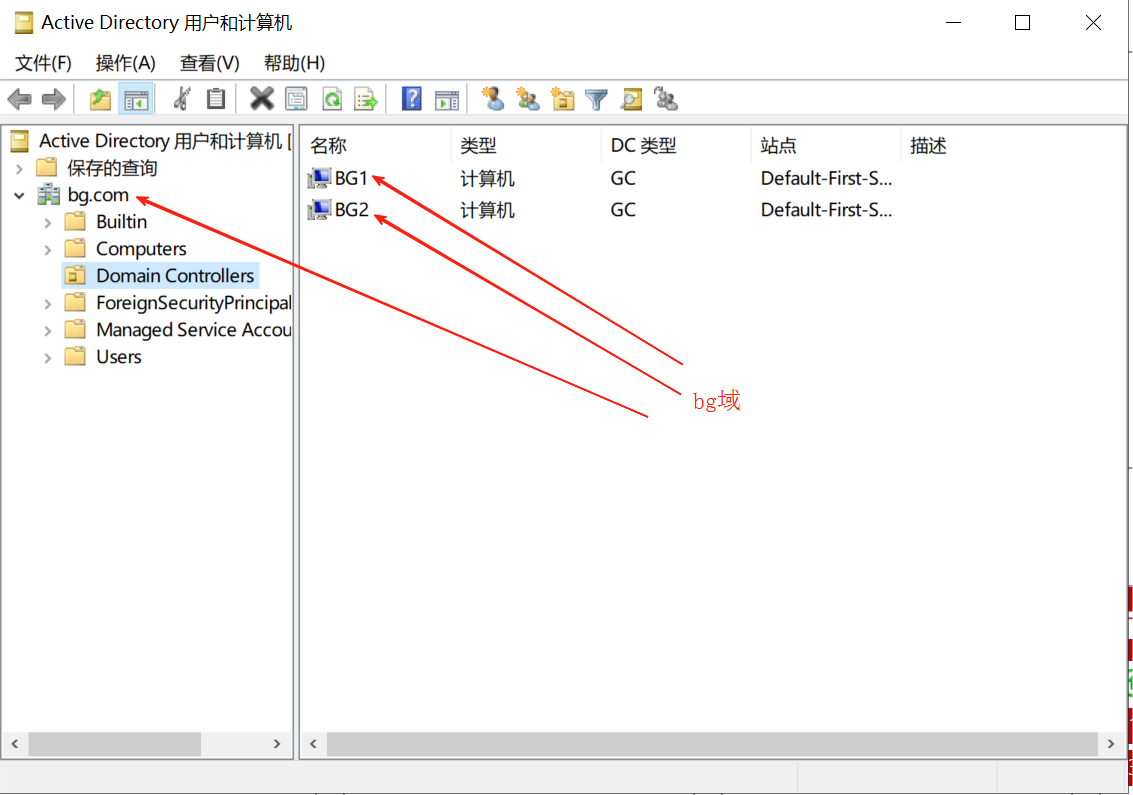Click list pane scroll left arrow
This screenshot has height=795, width=1133.
pyautogui.click(x=314, y=744)
